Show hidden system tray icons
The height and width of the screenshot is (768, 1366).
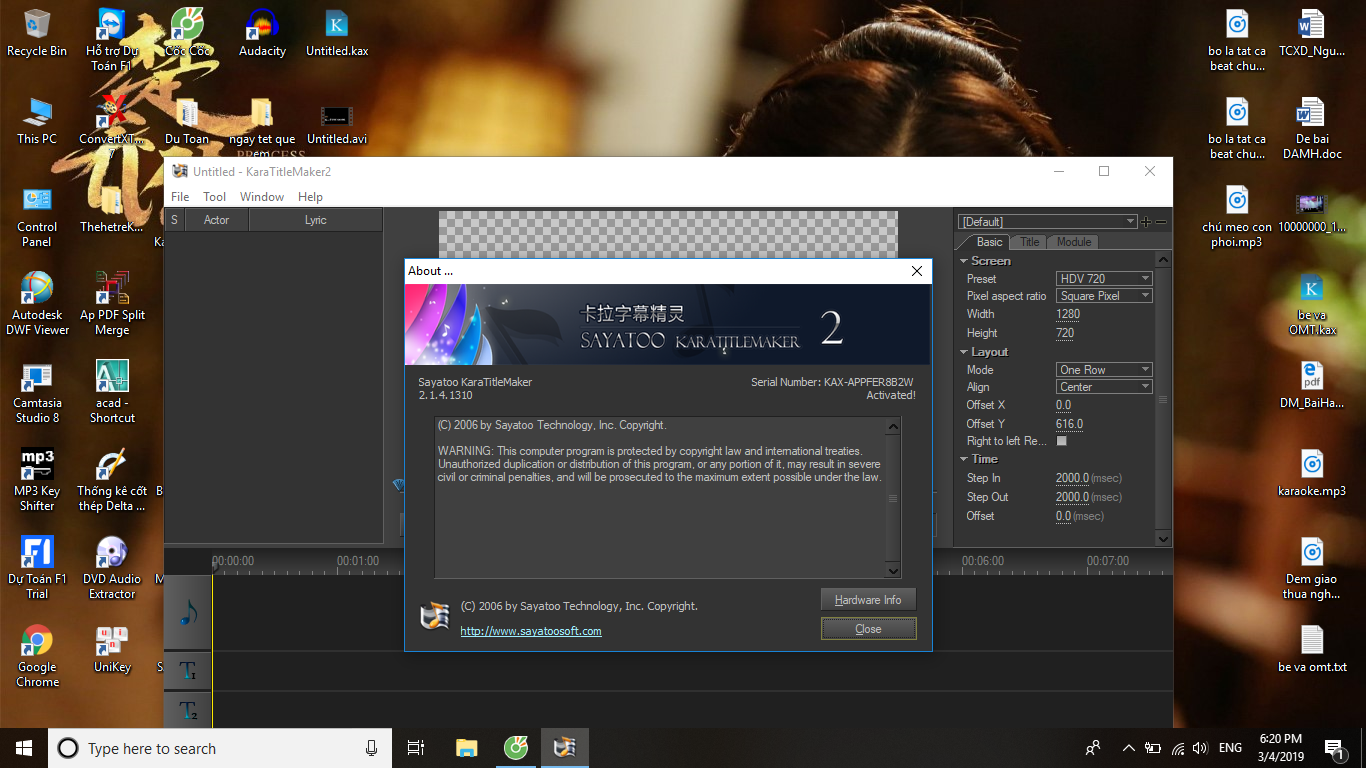[1129, 747]
